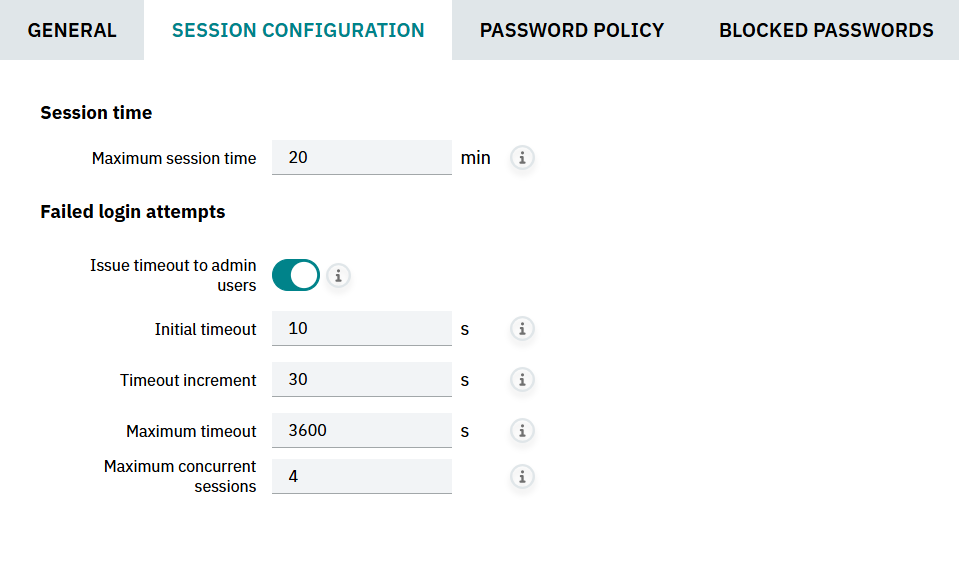Click the Timeout increment field

361,380
